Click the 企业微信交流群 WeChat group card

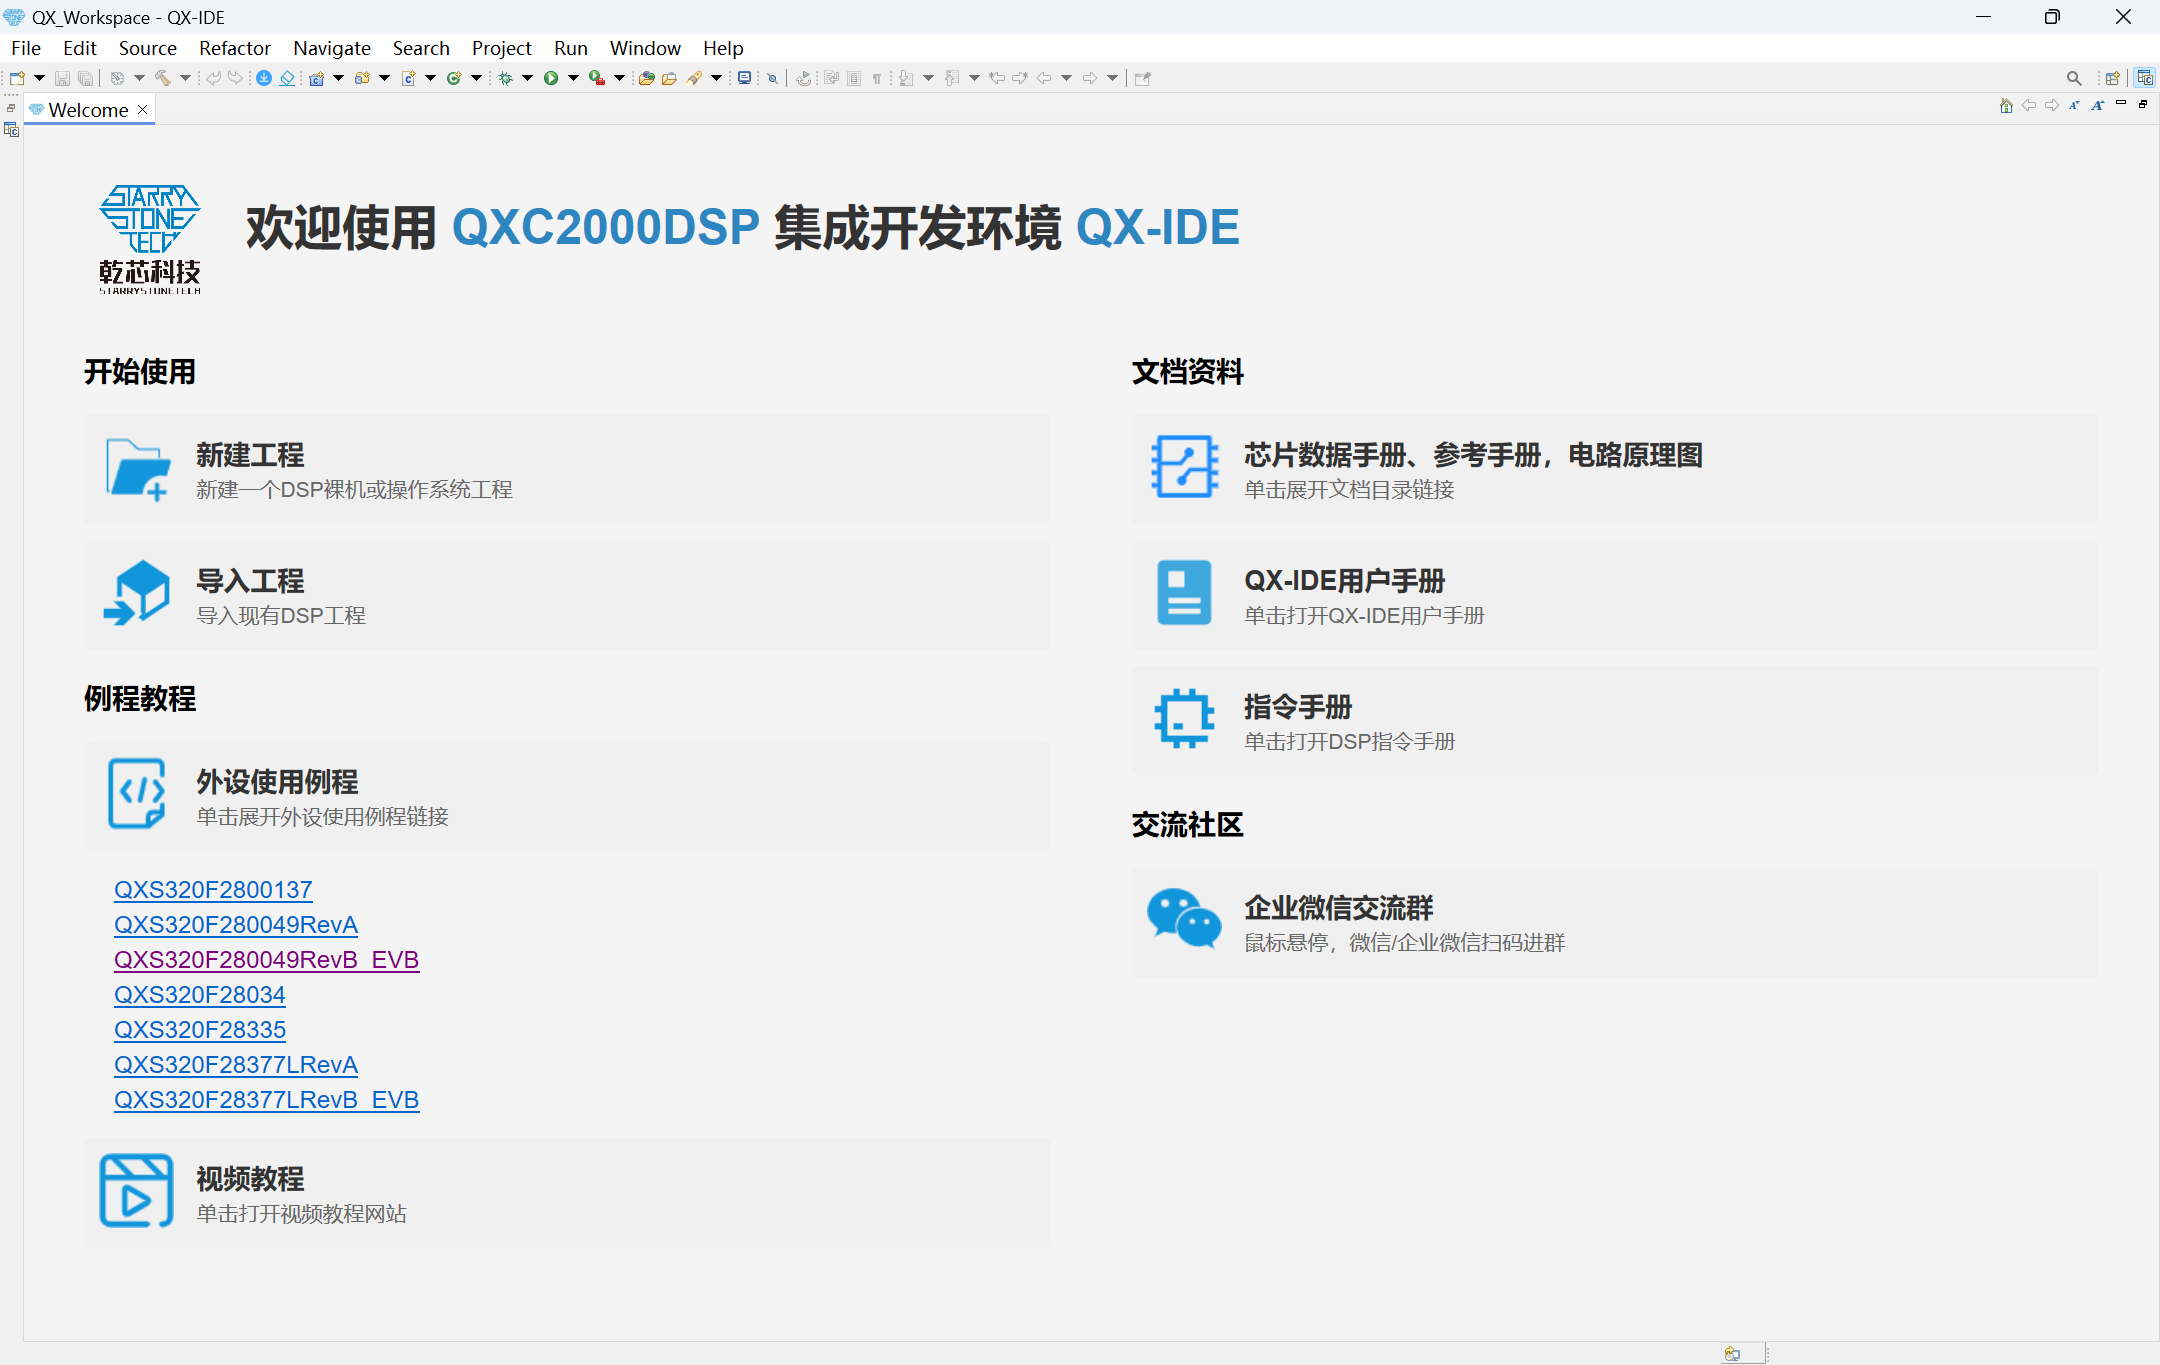[1615, 922]
